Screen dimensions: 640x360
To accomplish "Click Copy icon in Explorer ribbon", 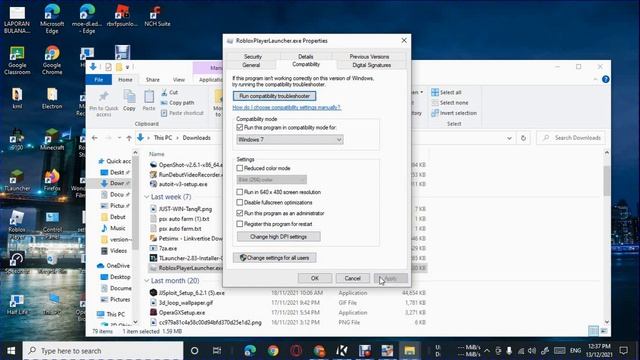I will (129, 101).
